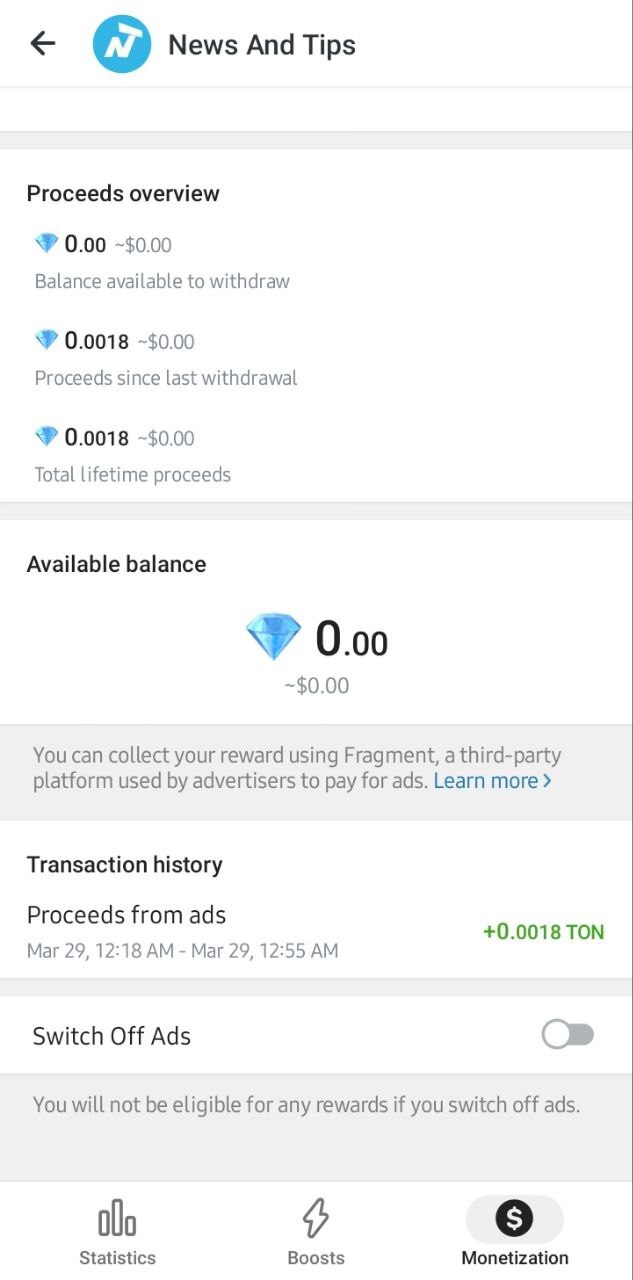Screen dimensions: 633x1280
Task: Toggle the Switch Off Ads switch
Action: click(568, 1035)
